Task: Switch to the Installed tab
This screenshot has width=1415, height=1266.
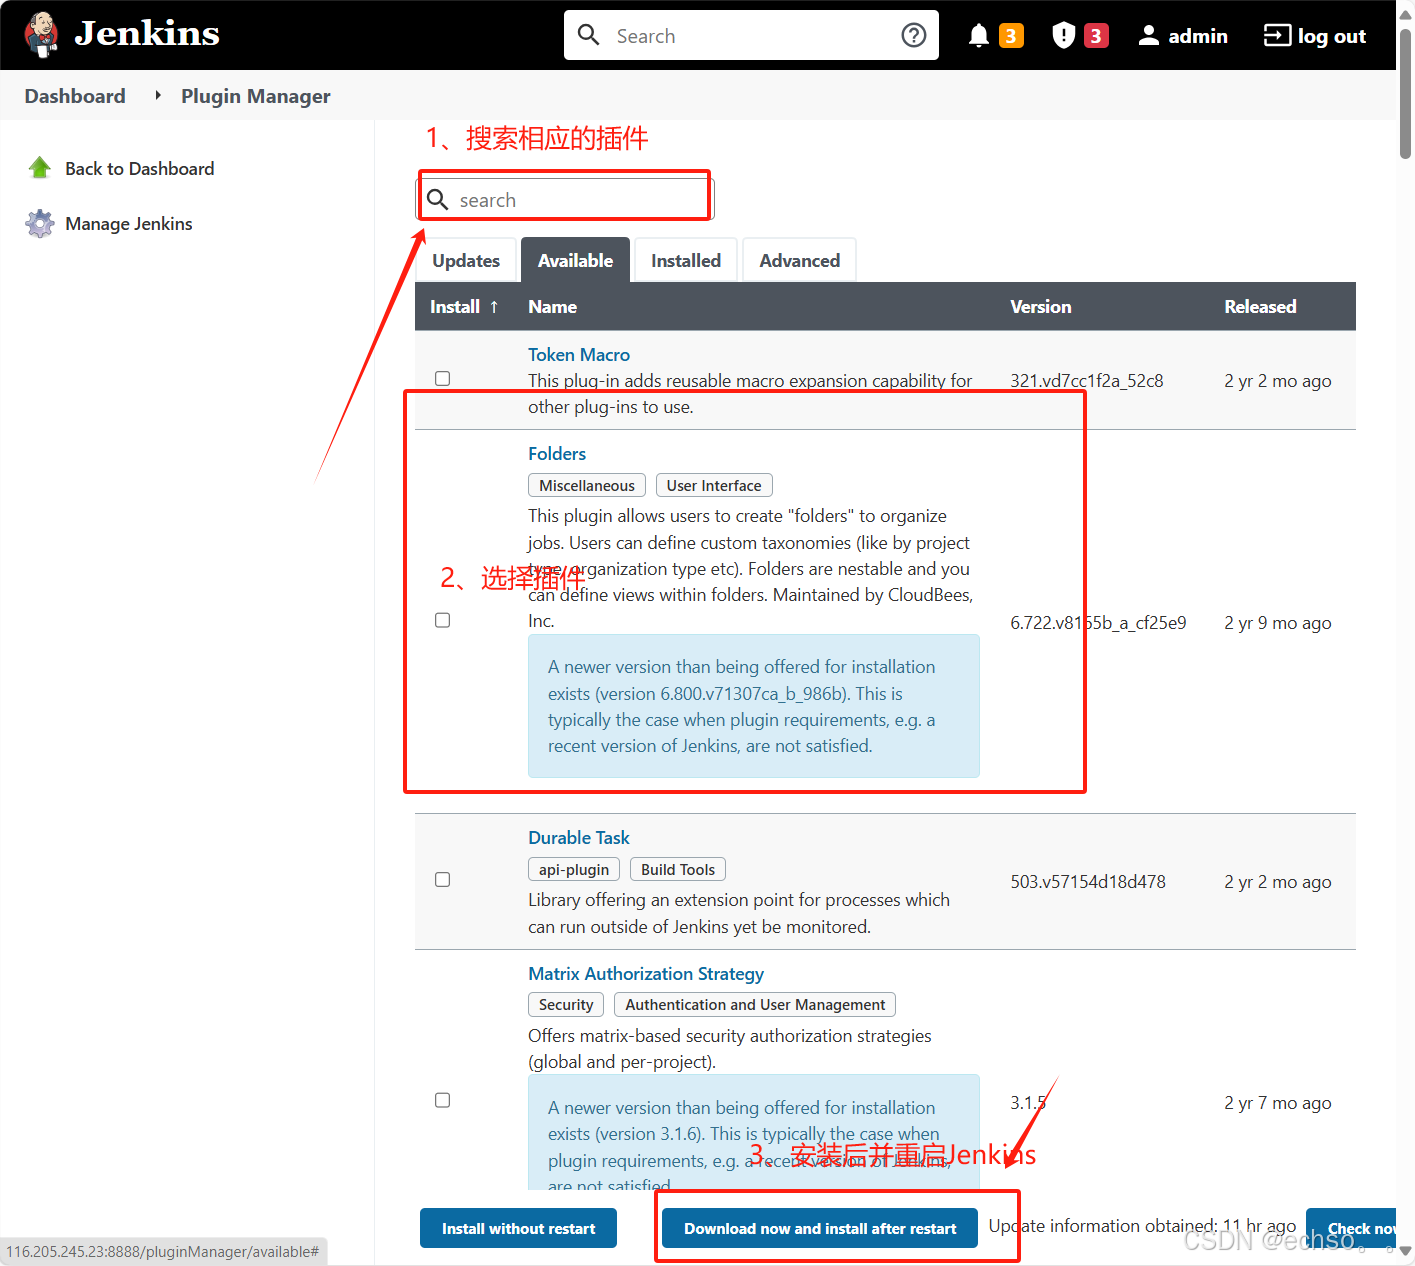Action: (686, 260)
